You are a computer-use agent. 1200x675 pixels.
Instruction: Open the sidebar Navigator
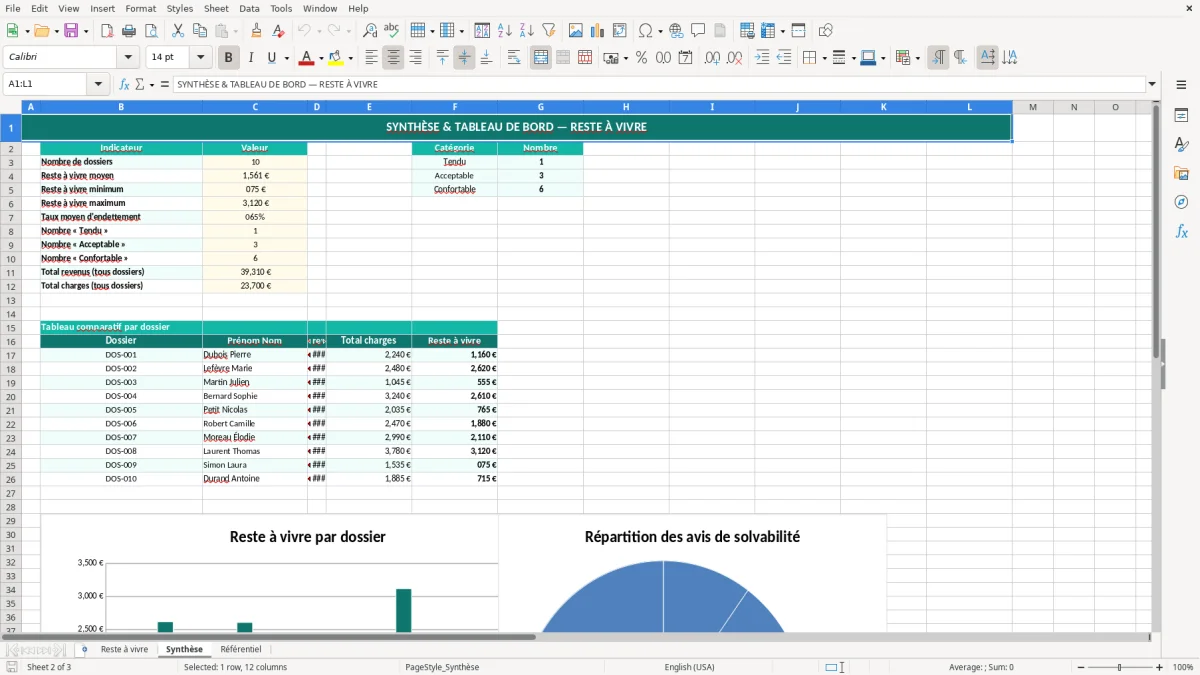(x=1181, y=203)
